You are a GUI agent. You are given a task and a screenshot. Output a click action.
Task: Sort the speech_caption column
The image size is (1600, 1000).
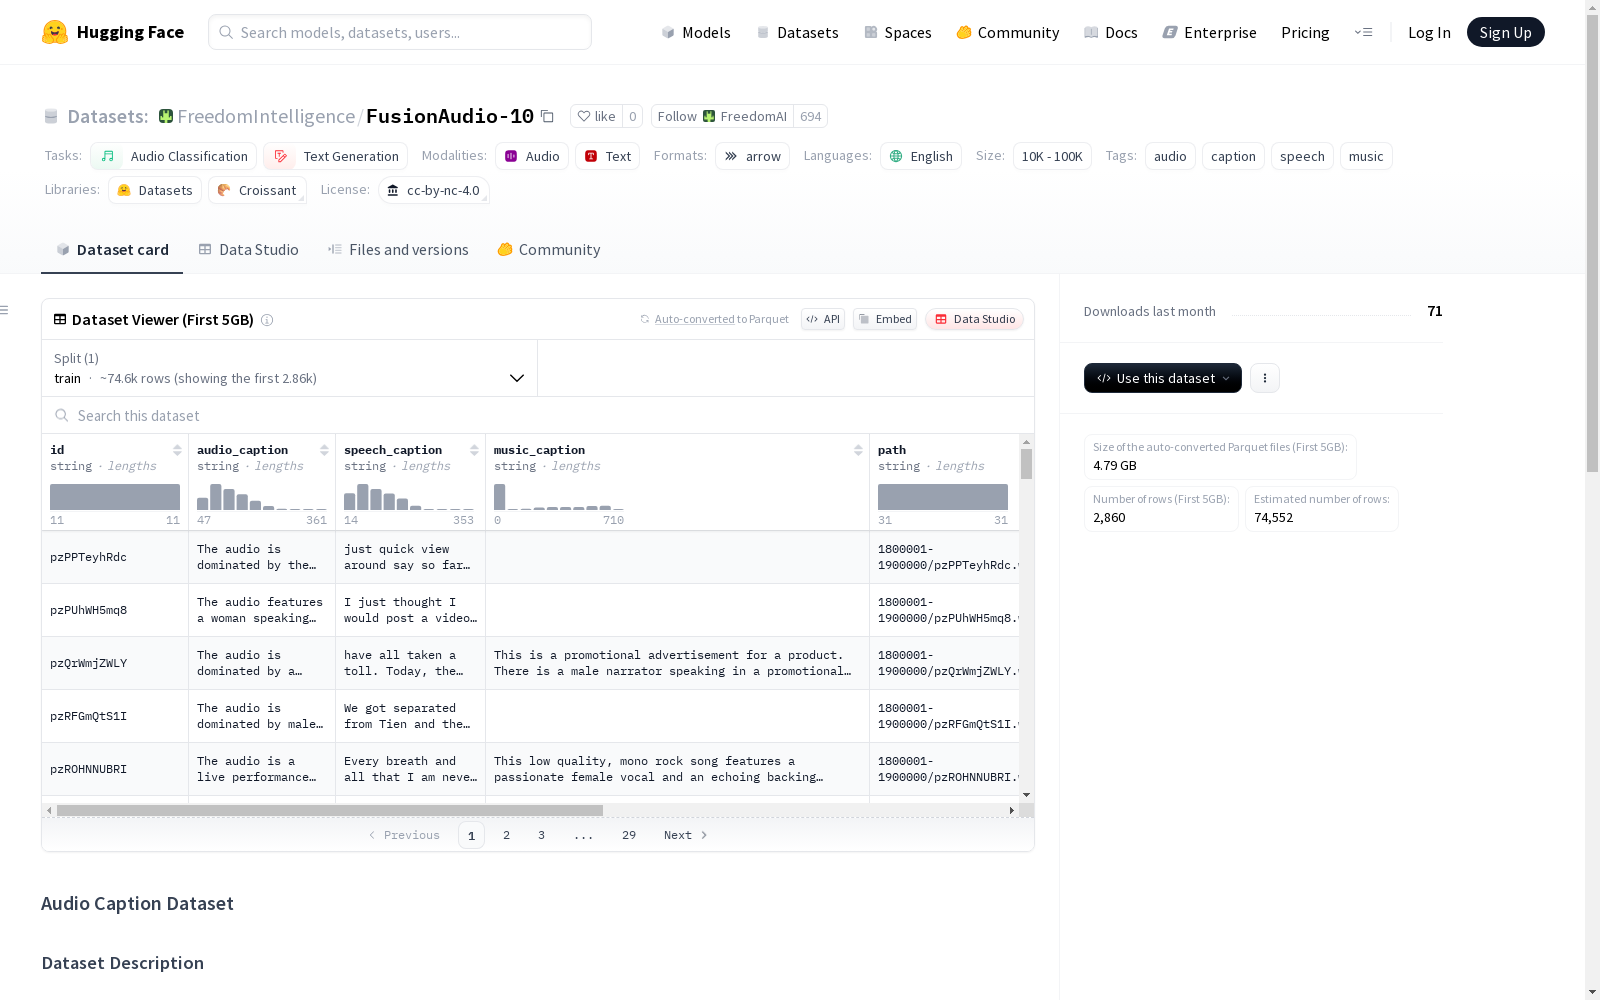point(474,450)
